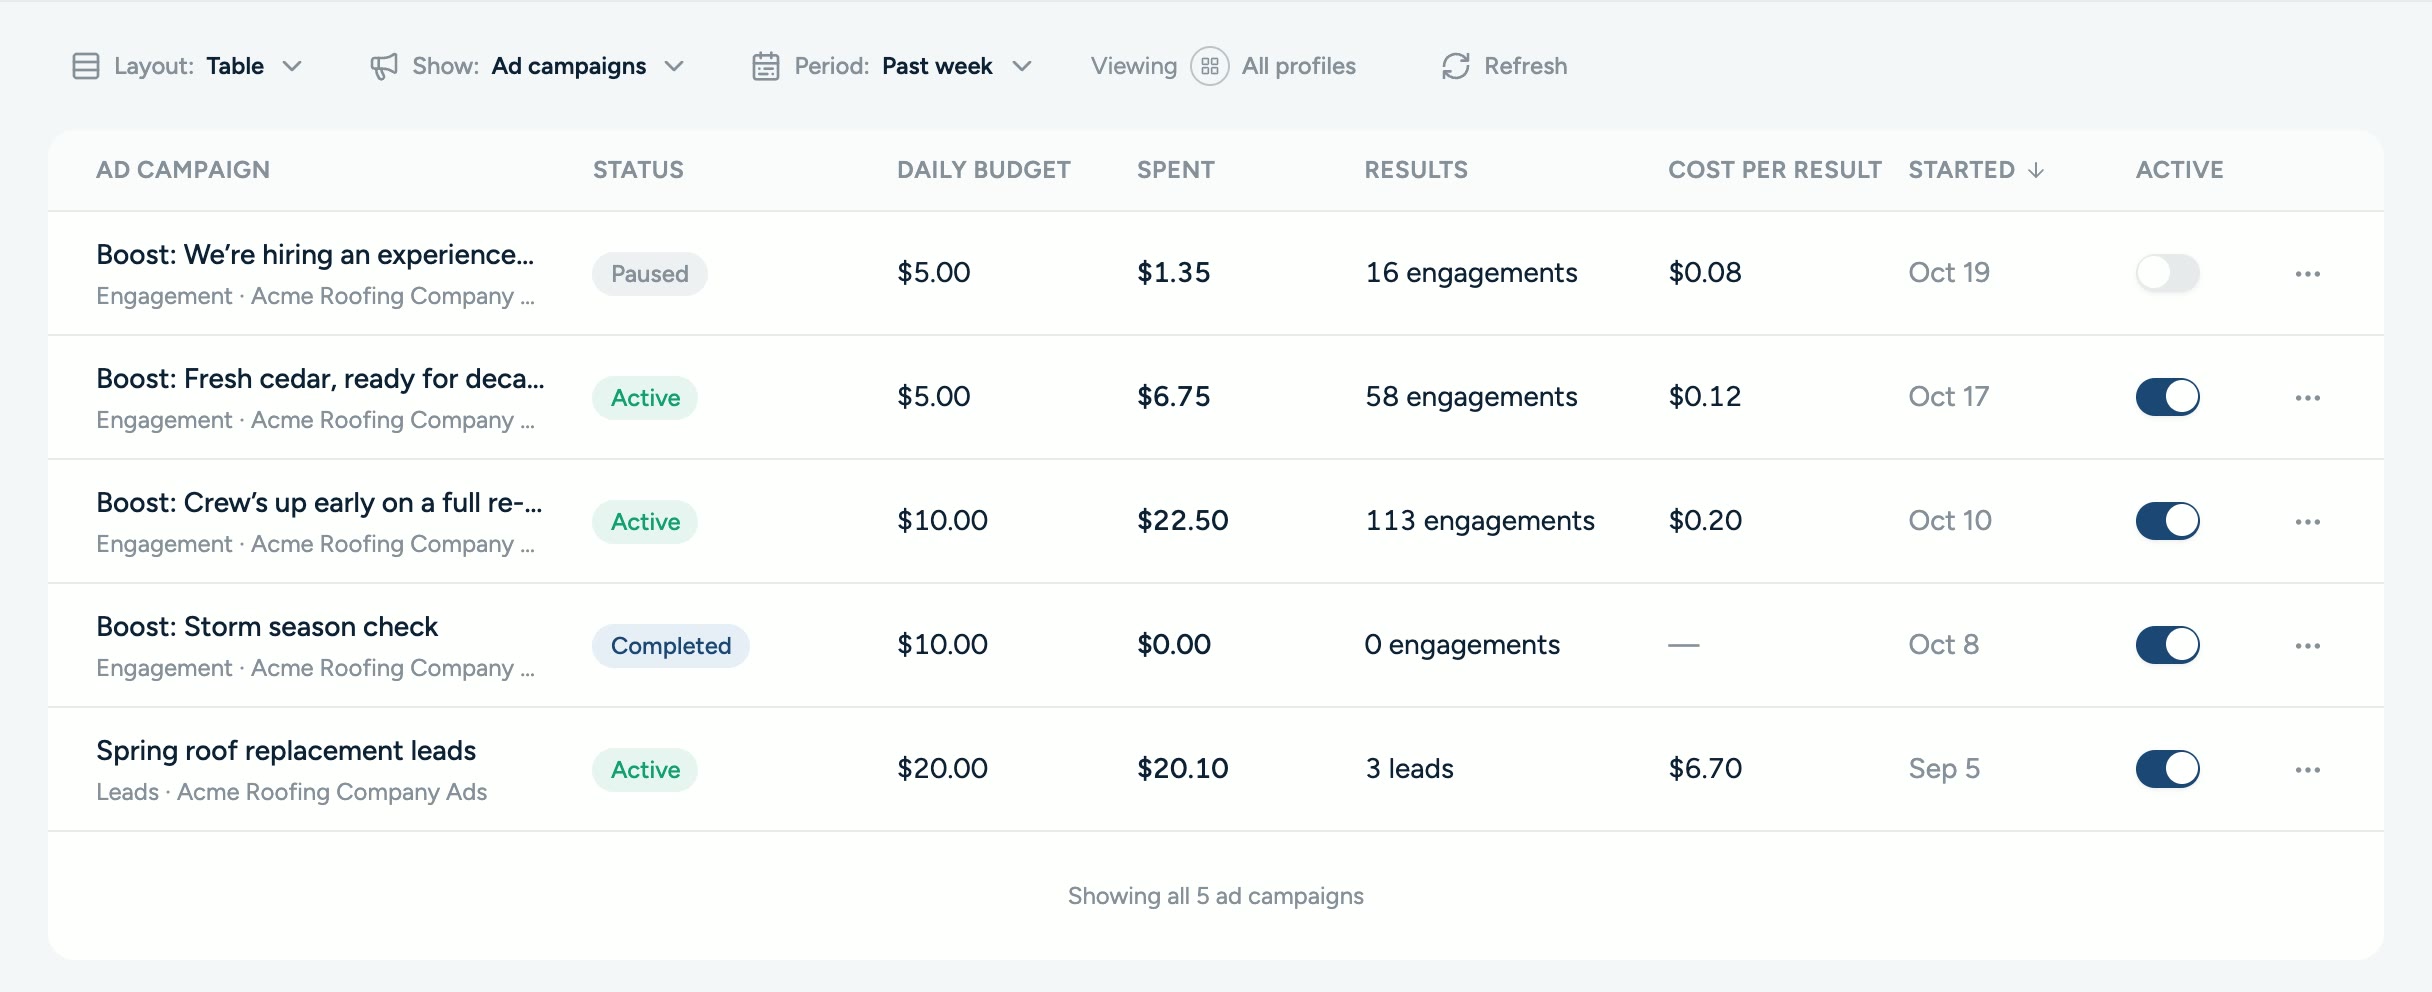Click the Active badge for Spring roof leads

tap(645, 770)
